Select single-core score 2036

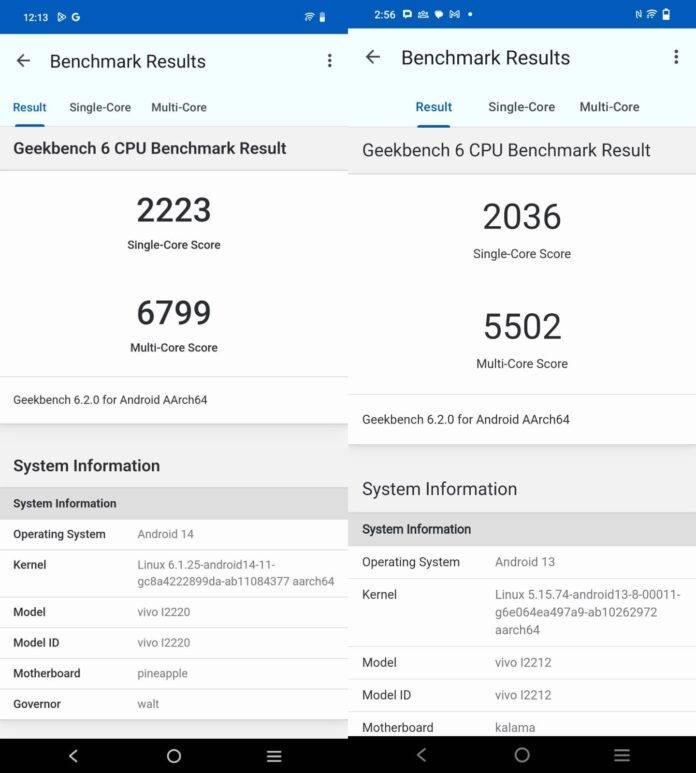pyautogui.click(x=522, y=216)
